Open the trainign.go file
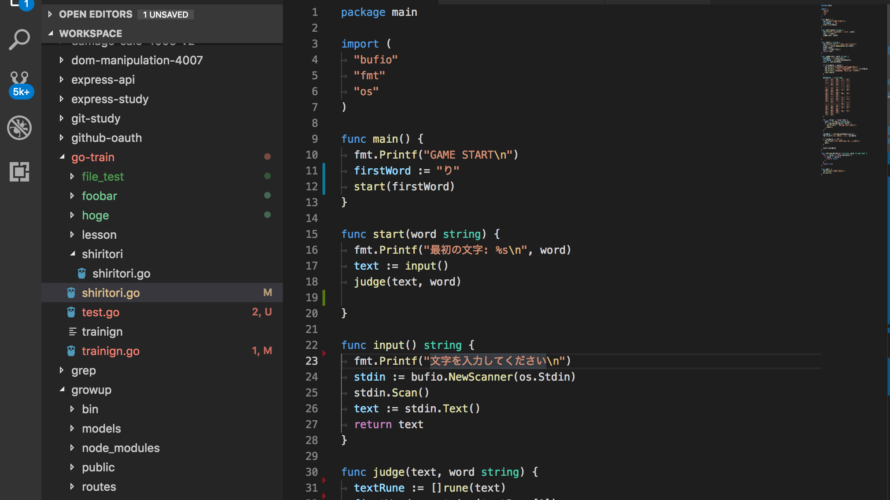 tap(111, 351)
